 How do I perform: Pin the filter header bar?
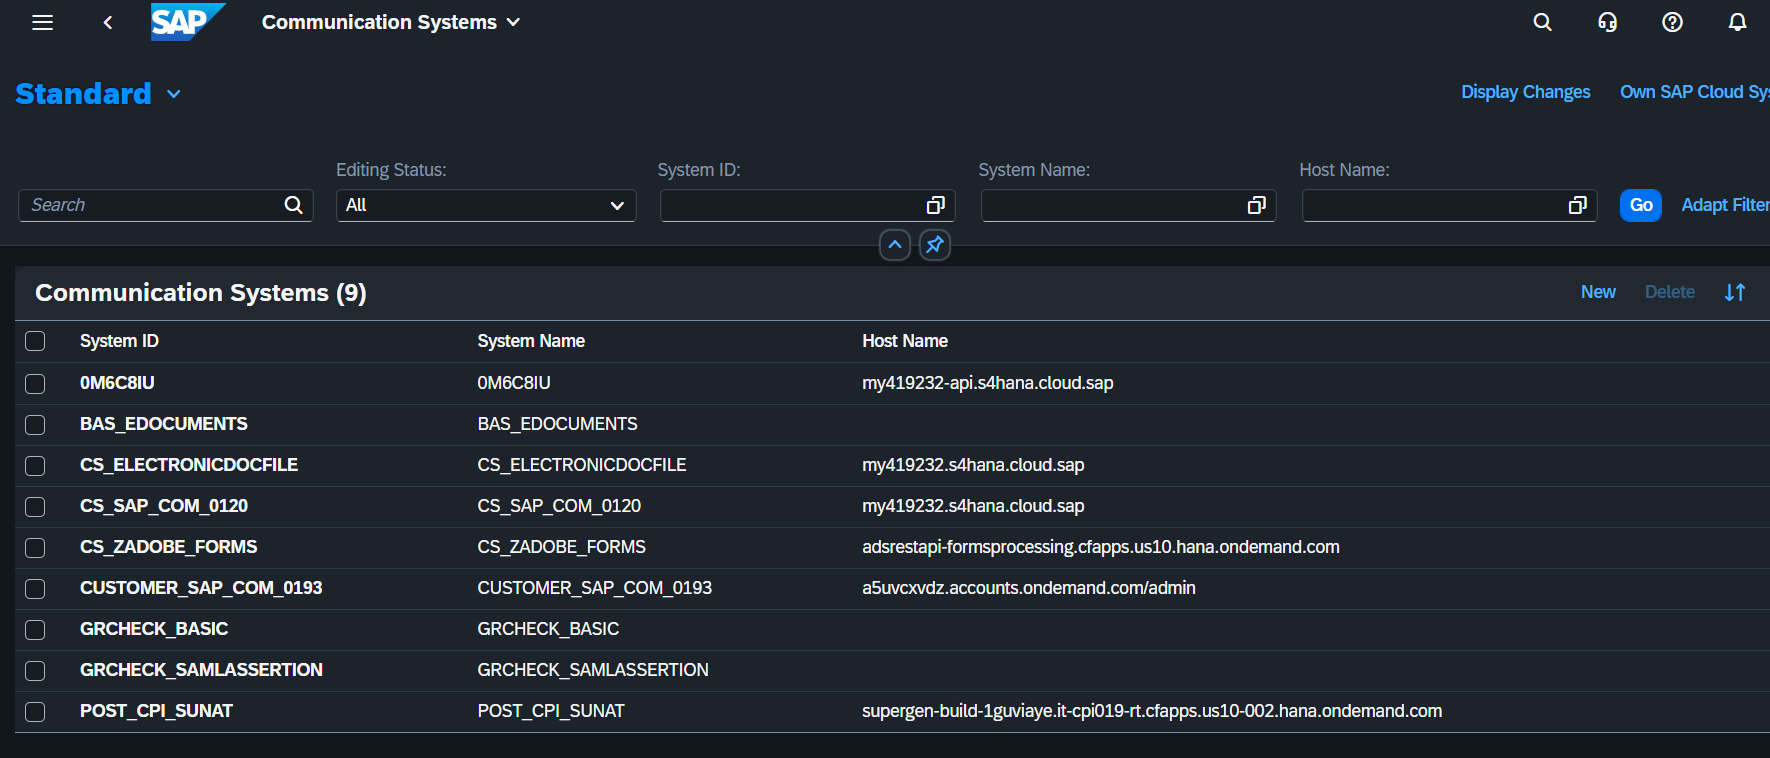pos(934,245)
